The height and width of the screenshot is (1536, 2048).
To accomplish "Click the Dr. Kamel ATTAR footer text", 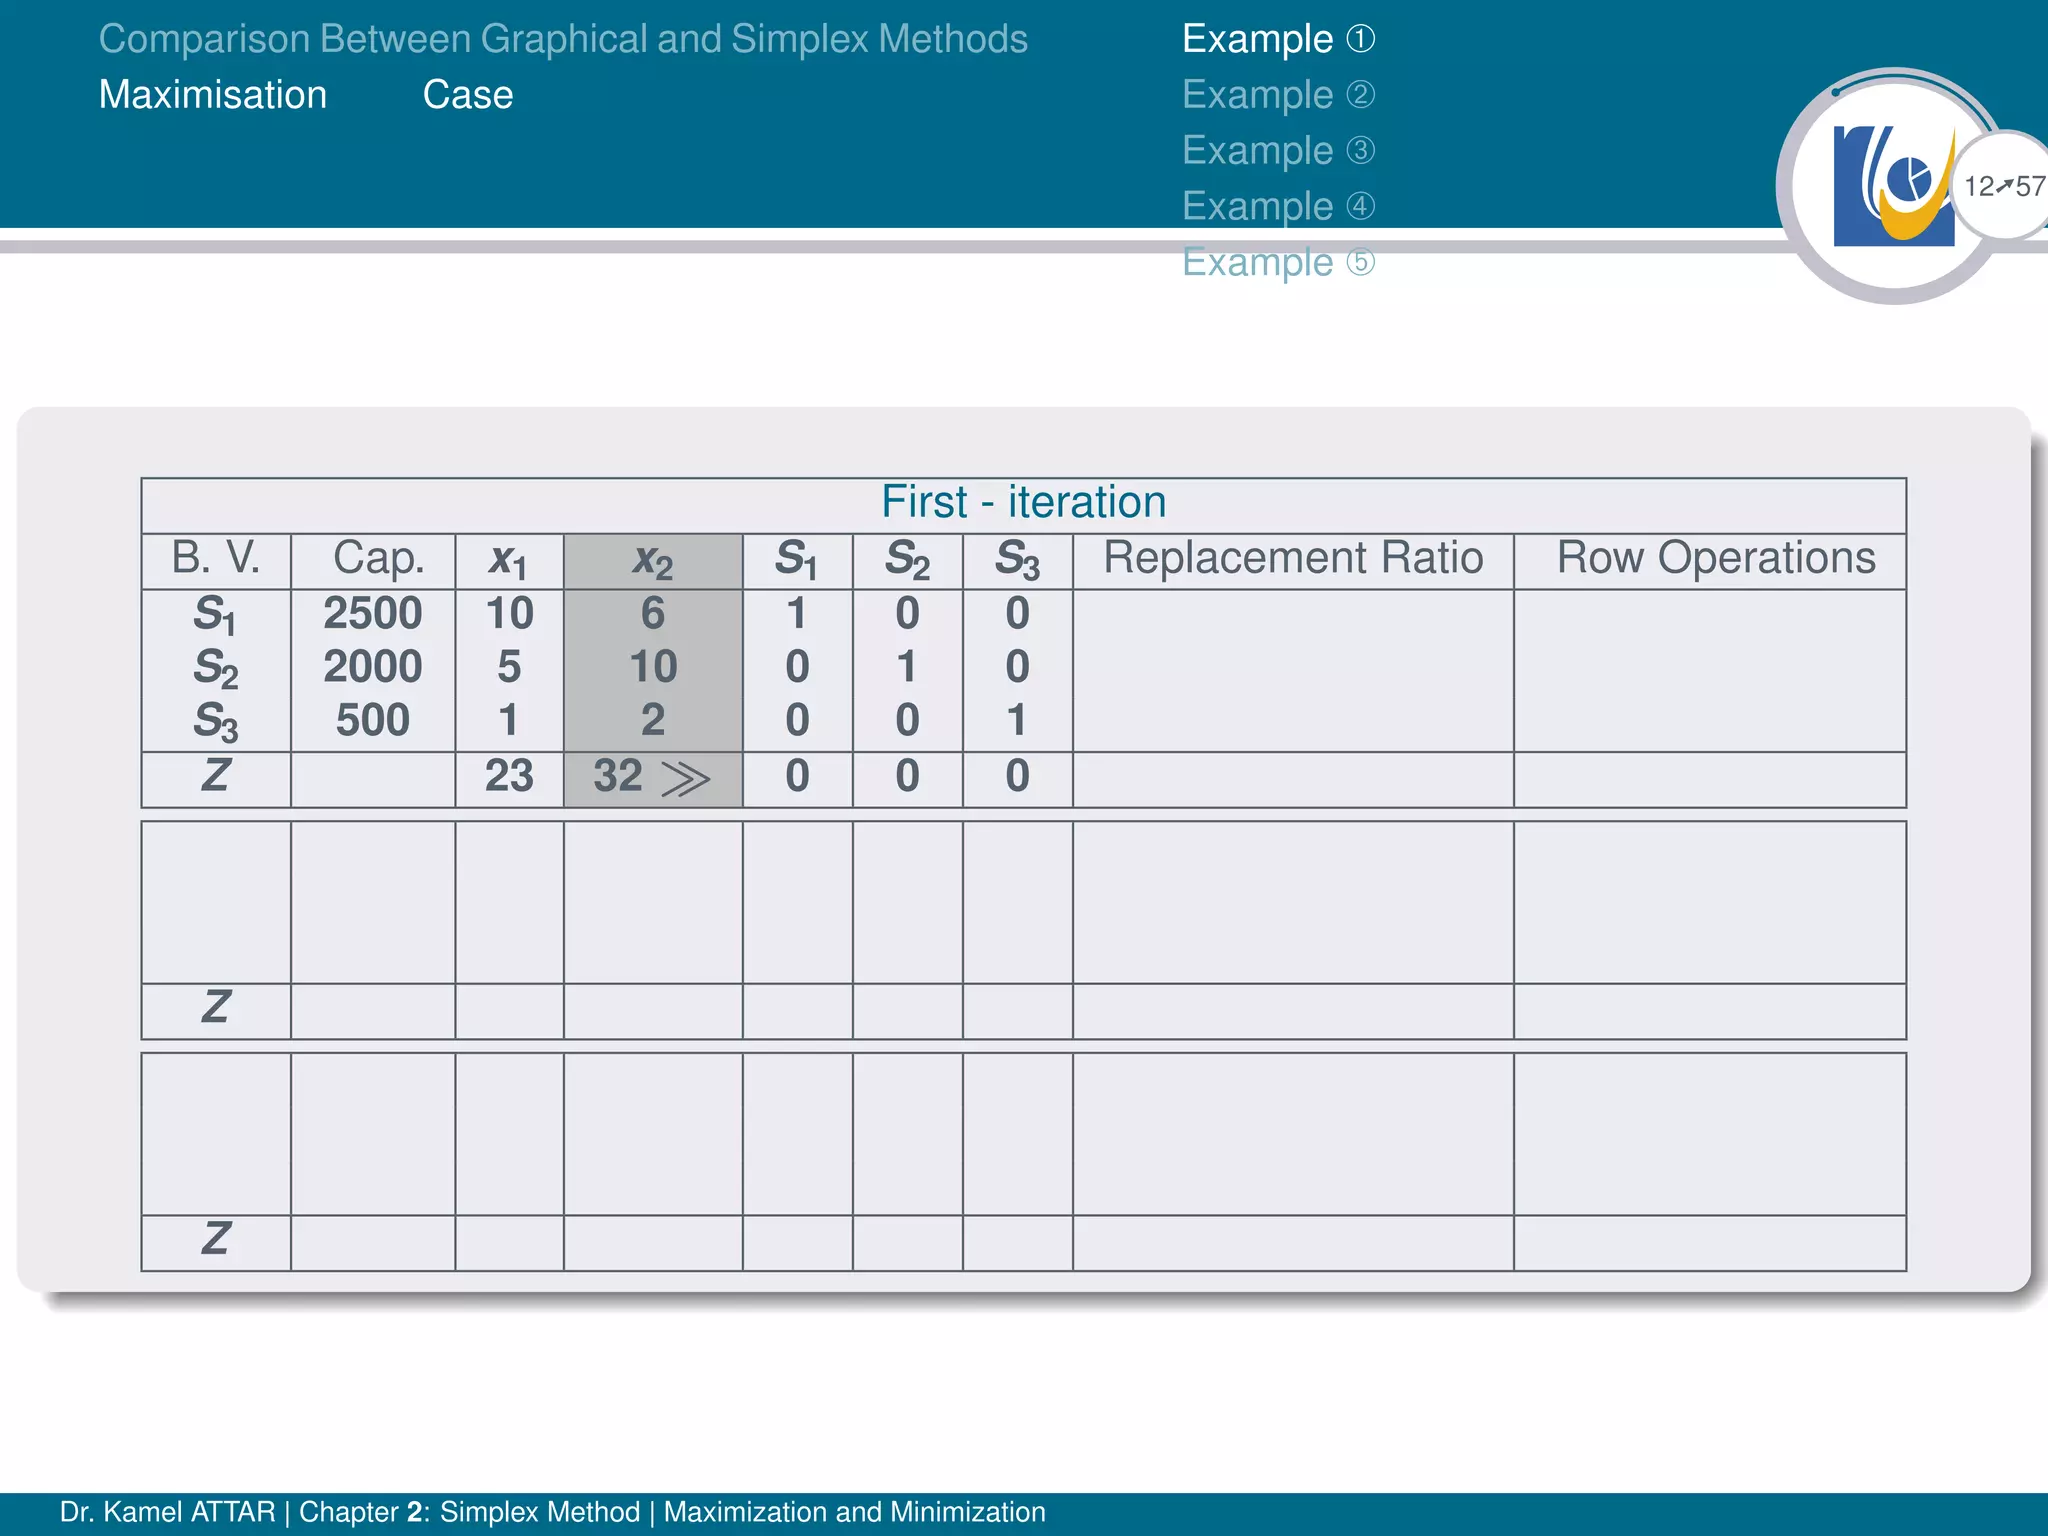I will [x=167, y=1512].
